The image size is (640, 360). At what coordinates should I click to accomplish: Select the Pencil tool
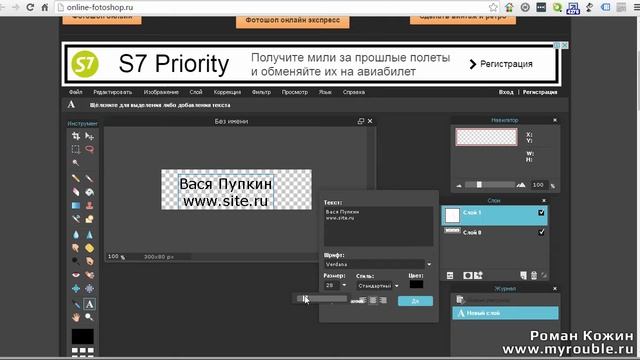[76, 178]
